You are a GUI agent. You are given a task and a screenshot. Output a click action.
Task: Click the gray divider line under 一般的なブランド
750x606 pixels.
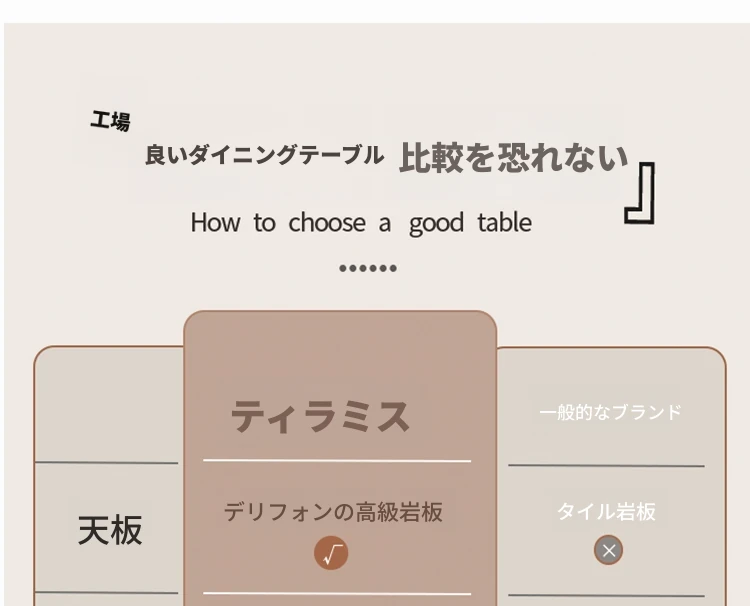coord(606,465)
